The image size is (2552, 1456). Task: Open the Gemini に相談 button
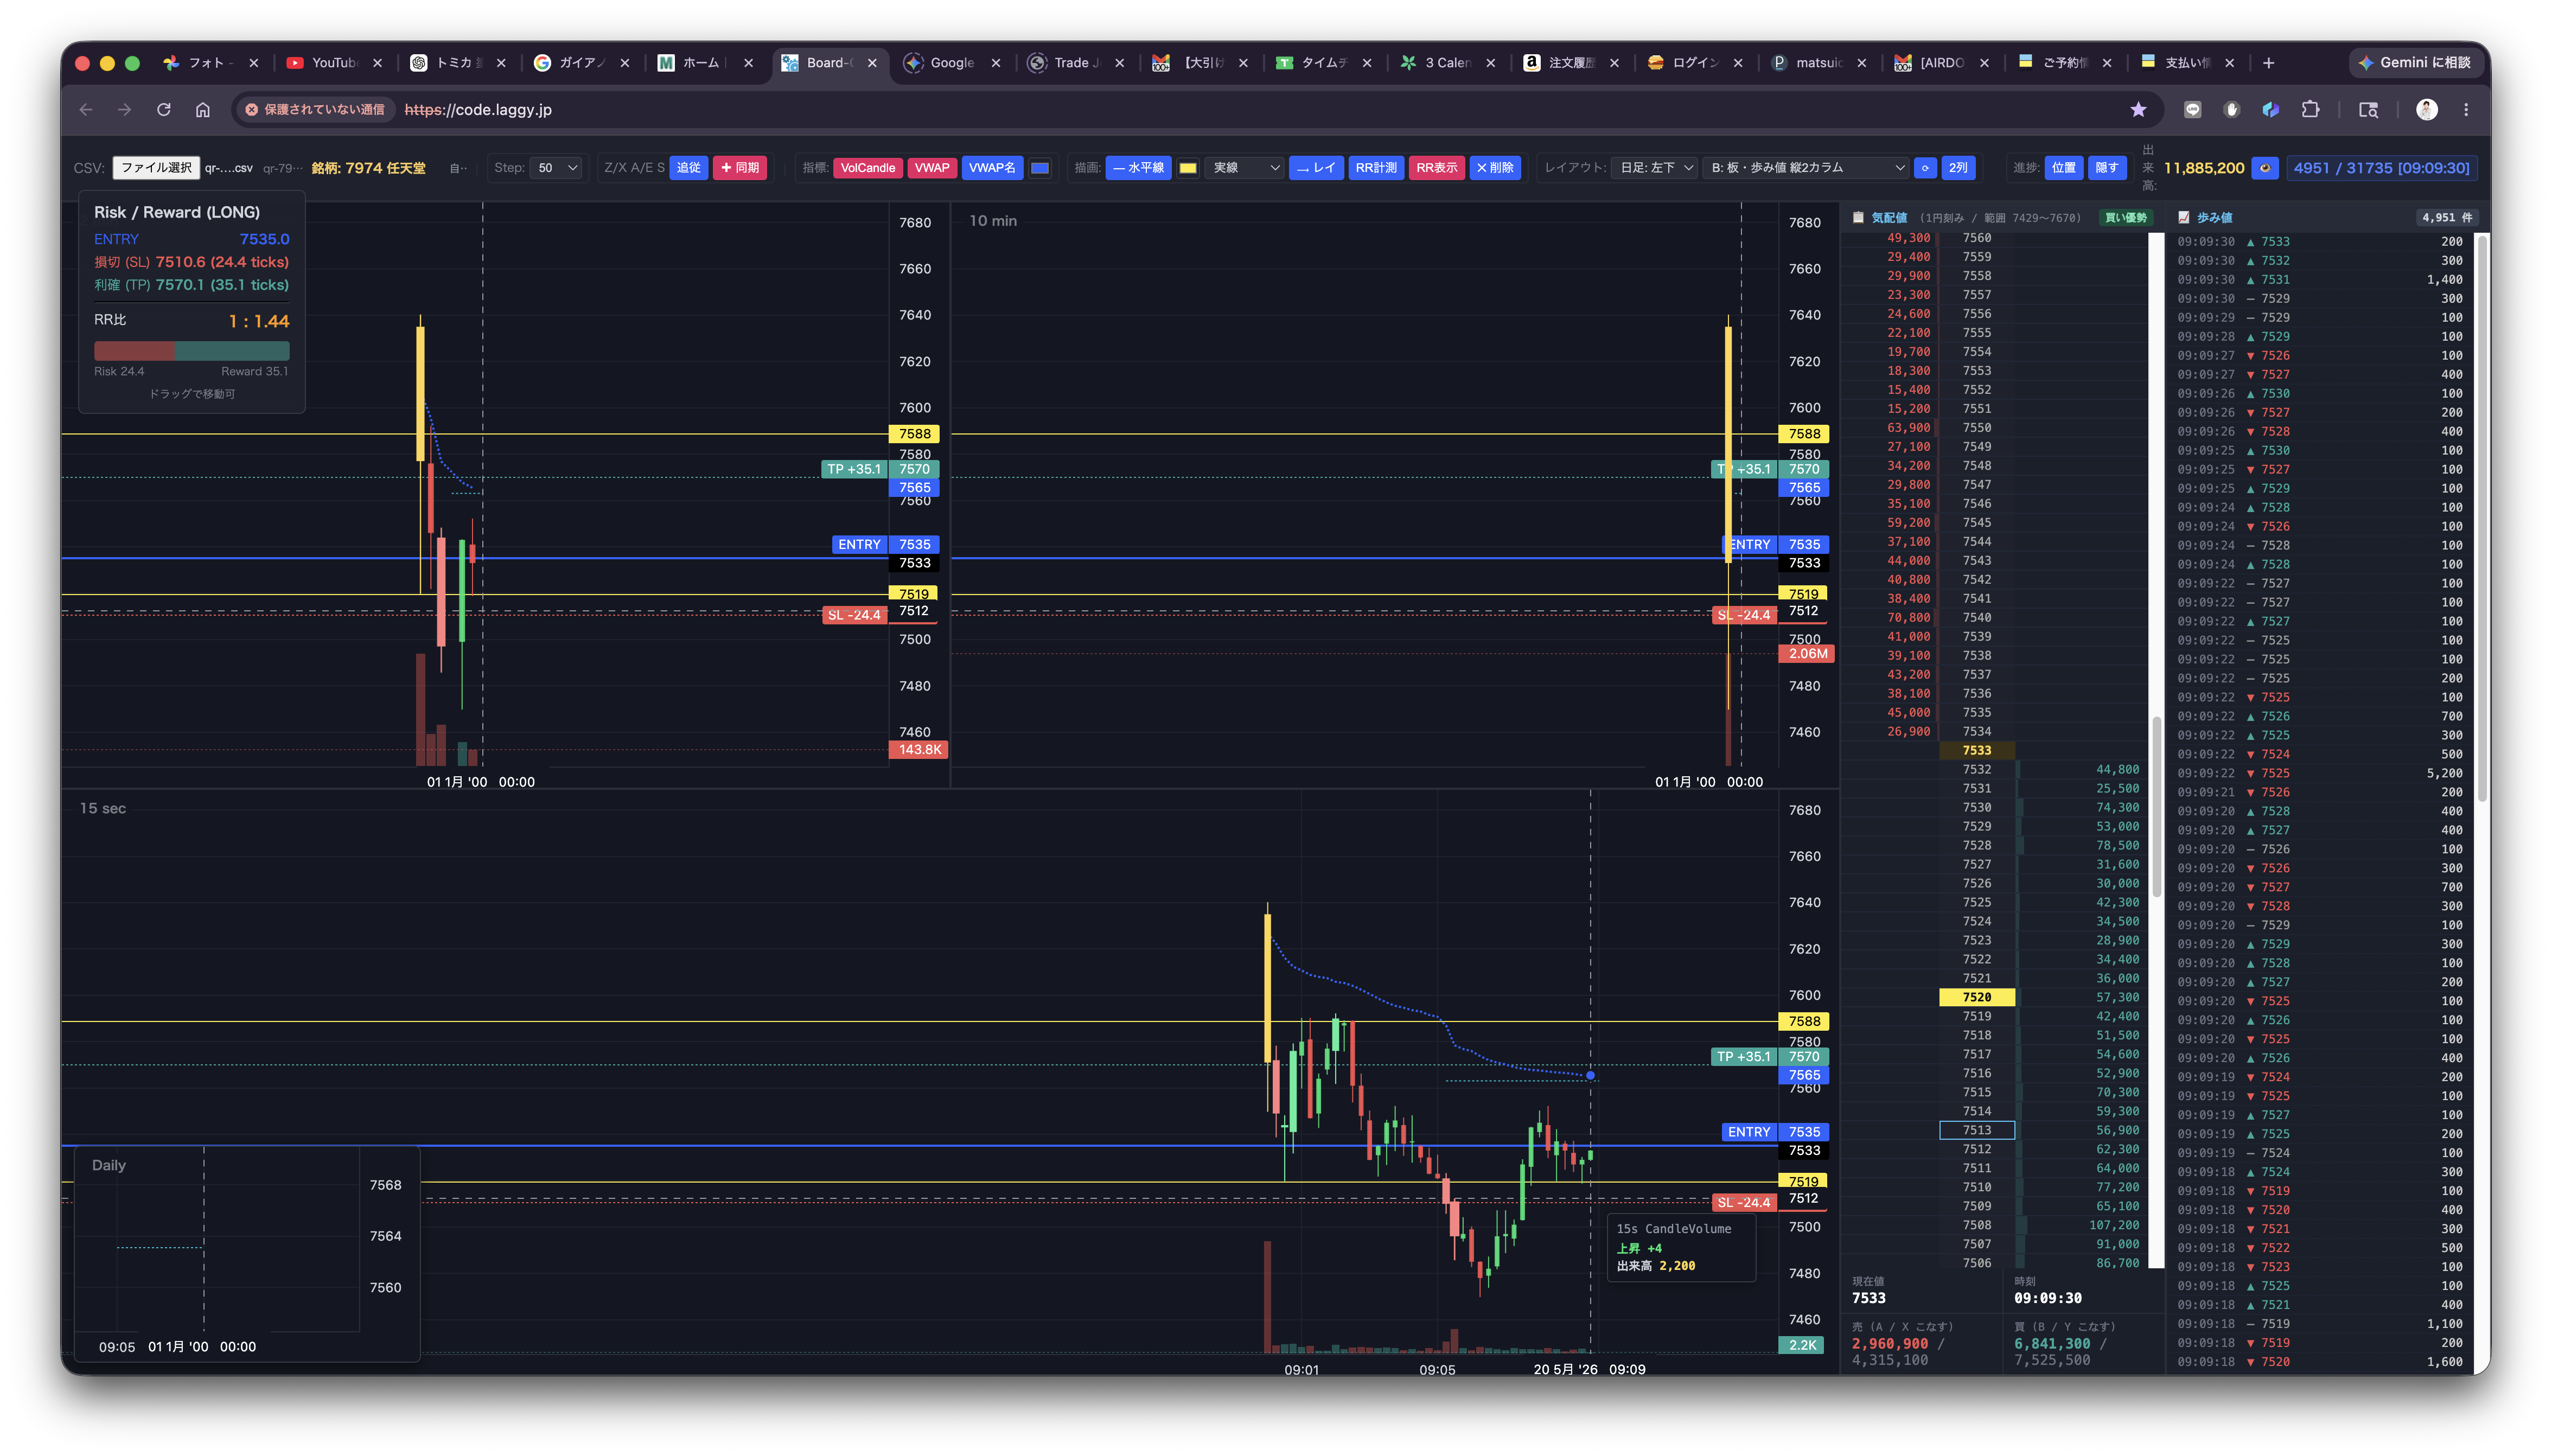(x=2414, y=63)
